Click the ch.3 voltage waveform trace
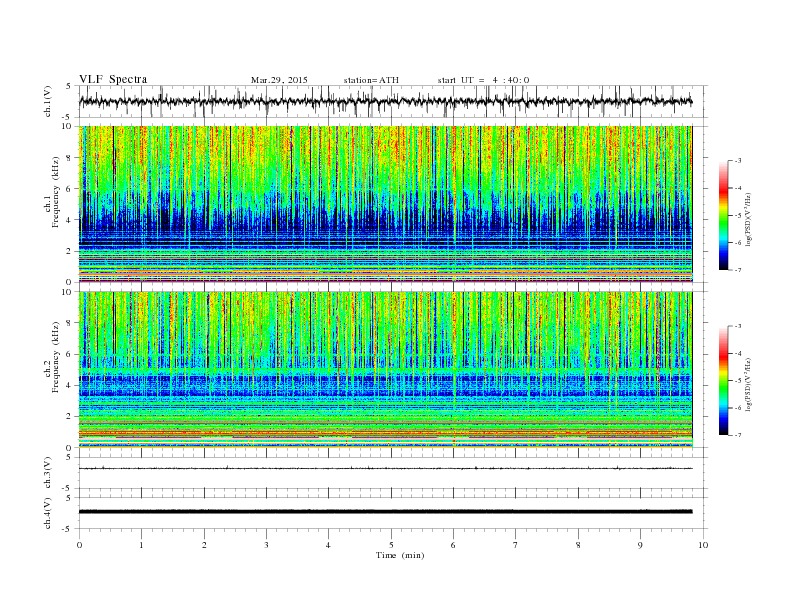Screen dimensions: 792x612 pos(385,469)
